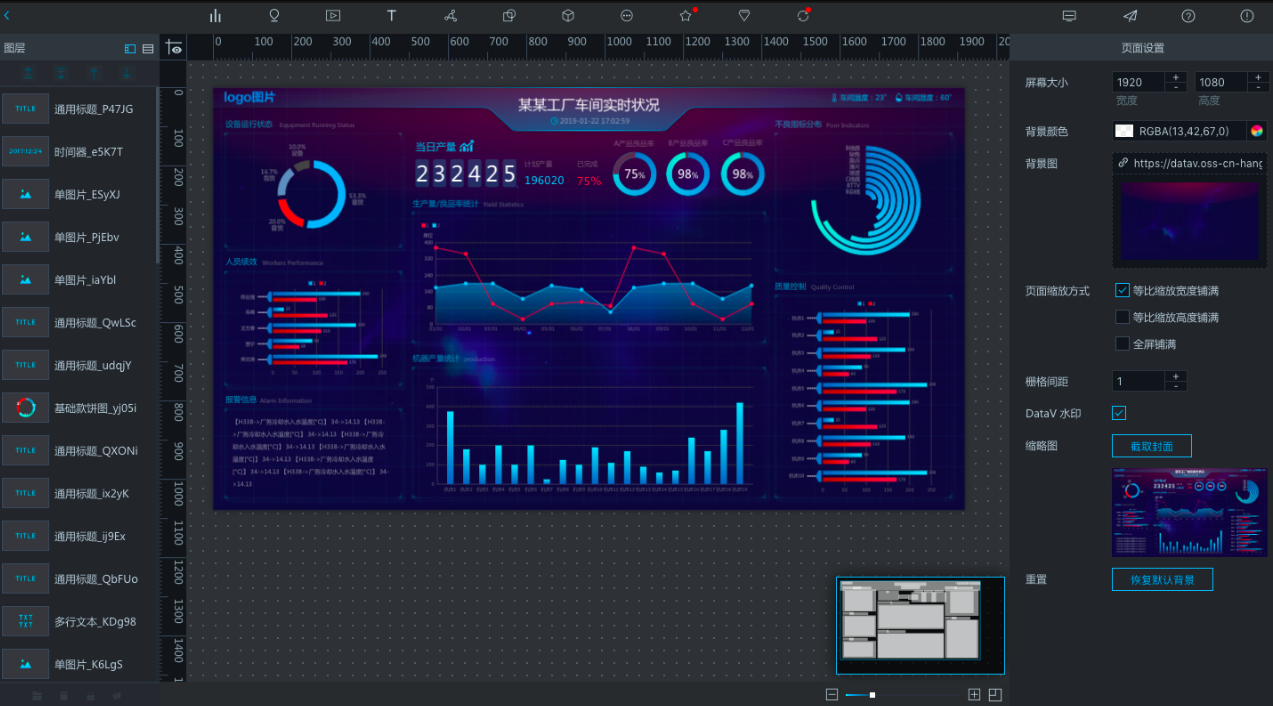Go back with top-left chevron
Image resolution: width=1273 pixels, height=706 pixels.
[7, 15]
